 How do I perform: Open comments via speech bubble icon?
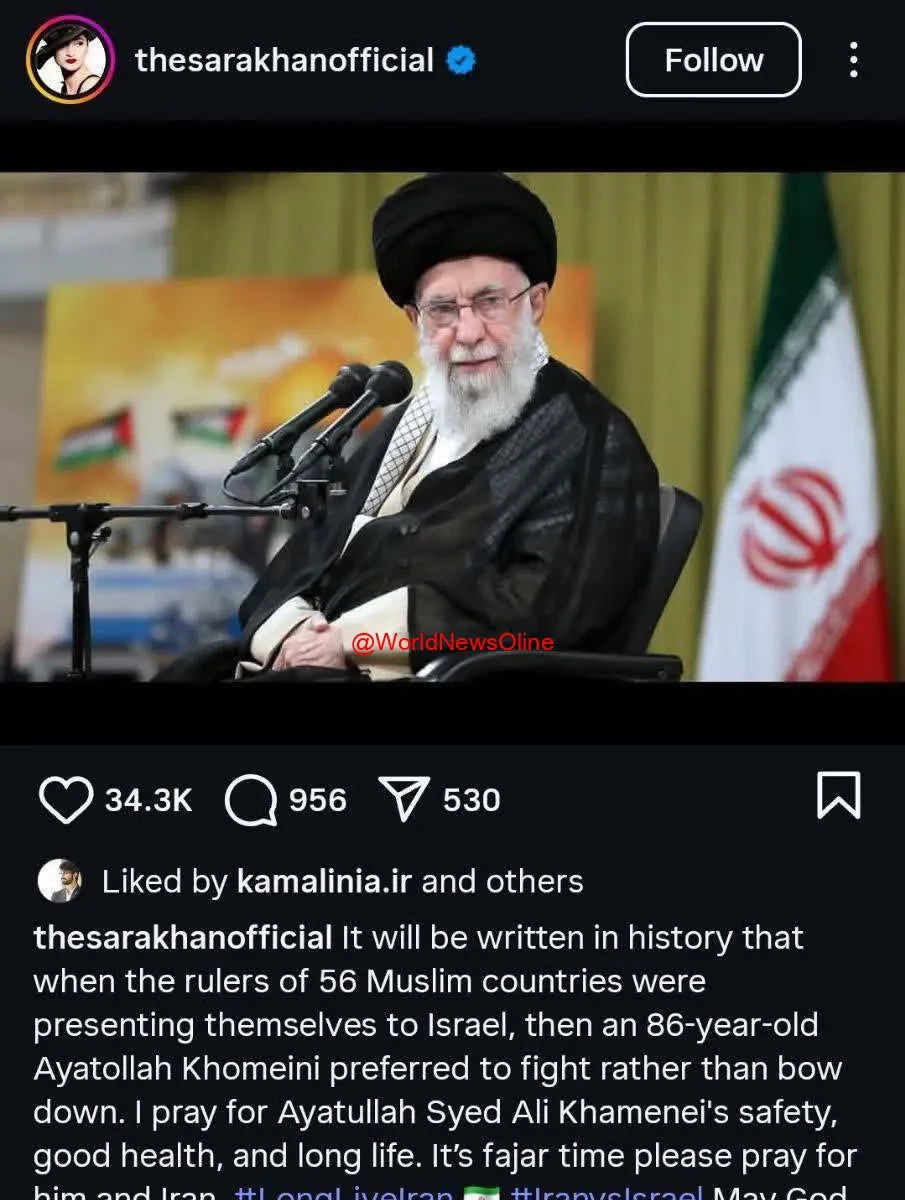[251, 800]
